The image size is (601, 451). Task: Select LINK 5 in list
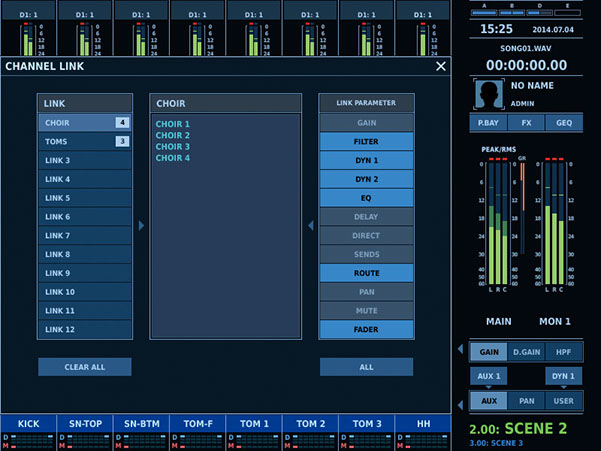tap(85, 198)
